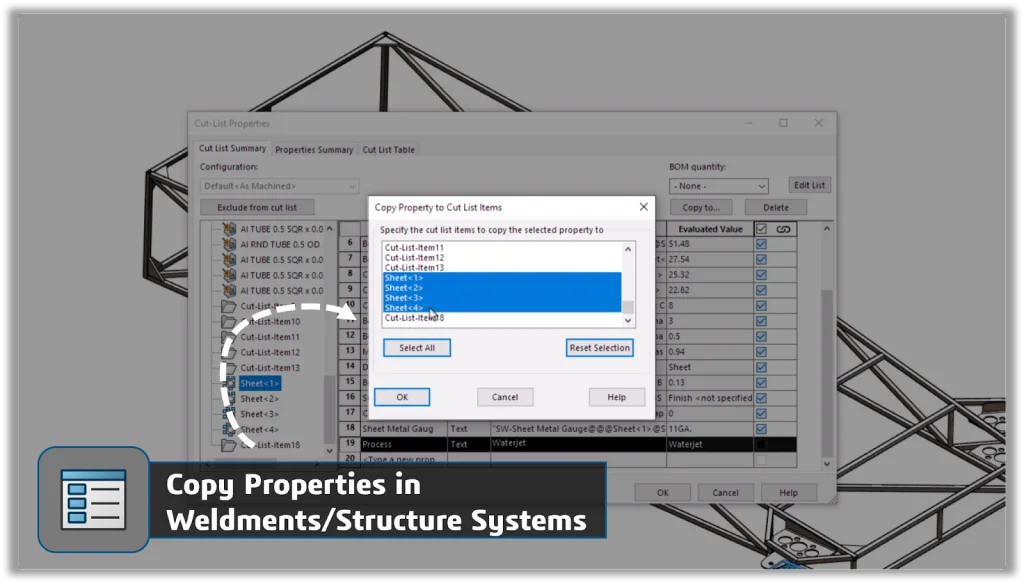Open the BOM quantity dropdown
The height and width of the screenshot is (583, 1024).
[719, 186]
